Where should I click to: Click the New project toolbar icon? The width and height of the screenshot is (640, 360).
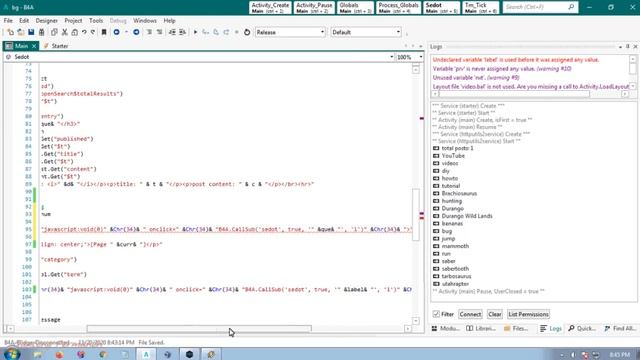click(10, 32)
